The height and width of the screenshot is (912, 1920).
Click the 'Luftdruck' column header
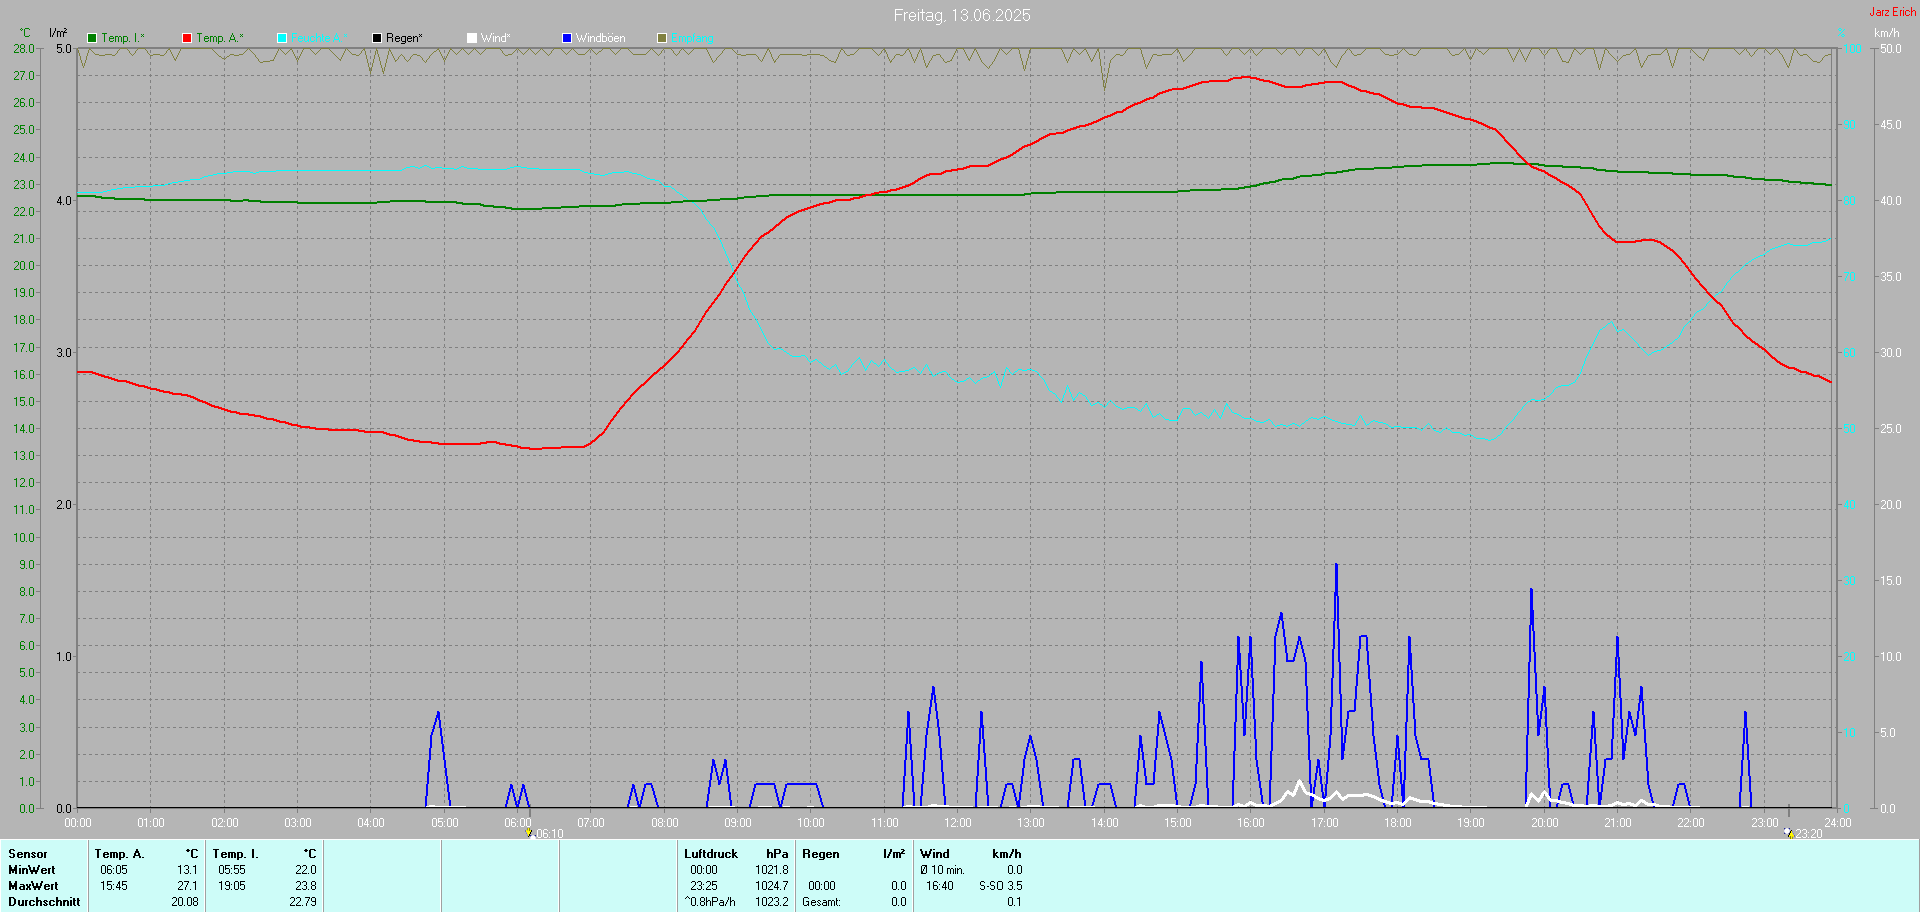[711, 854]
